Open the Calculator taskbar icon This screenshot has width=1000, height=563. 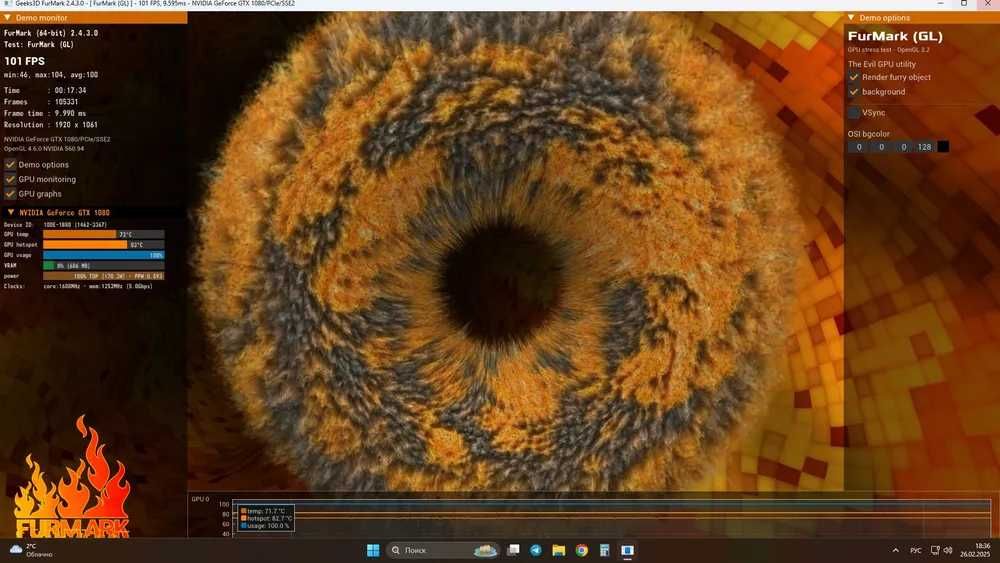point(605,550)
